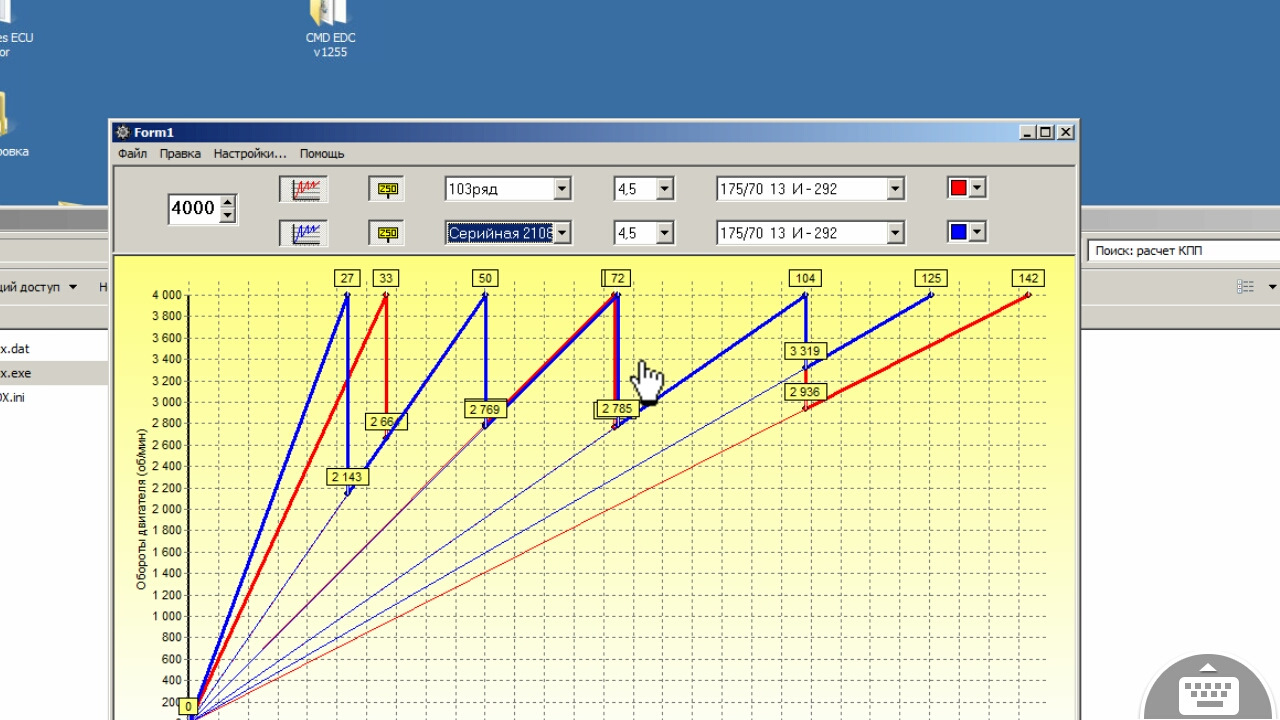Screen dimensions: 1280x720
Task: Click the red color swatch
Action: [958, 188]
